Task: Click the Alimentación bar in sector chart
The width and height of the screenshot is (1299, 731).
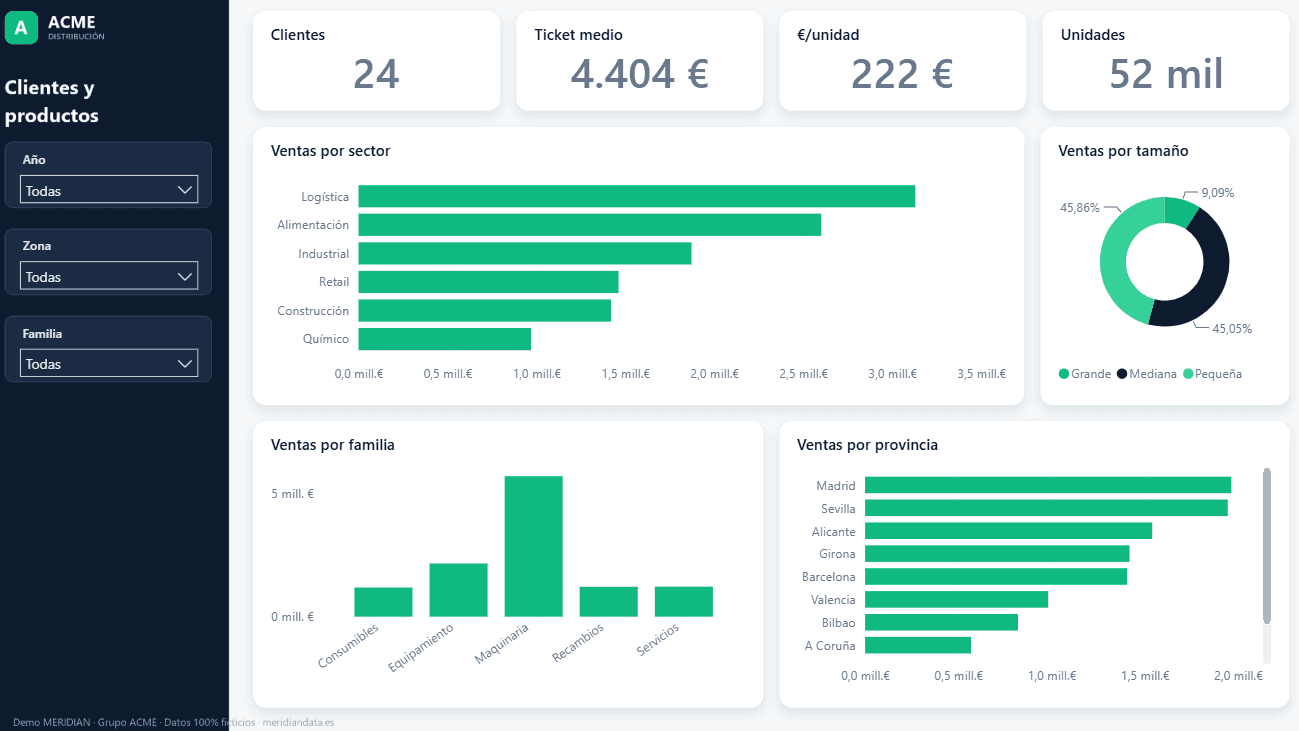Action: [x=590, y=225]
